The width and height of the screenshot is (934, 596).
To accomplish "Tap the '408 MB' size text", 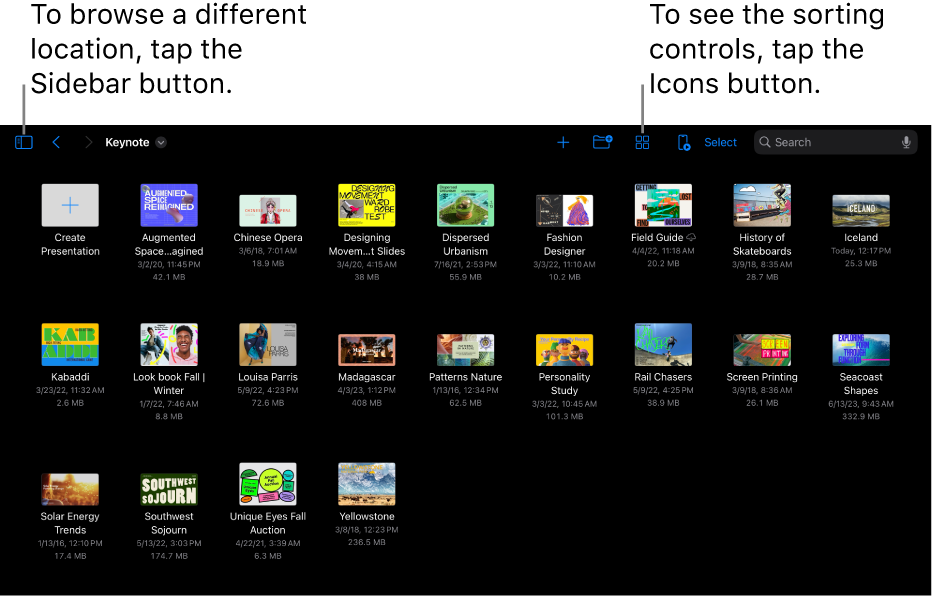I will 367,403.
